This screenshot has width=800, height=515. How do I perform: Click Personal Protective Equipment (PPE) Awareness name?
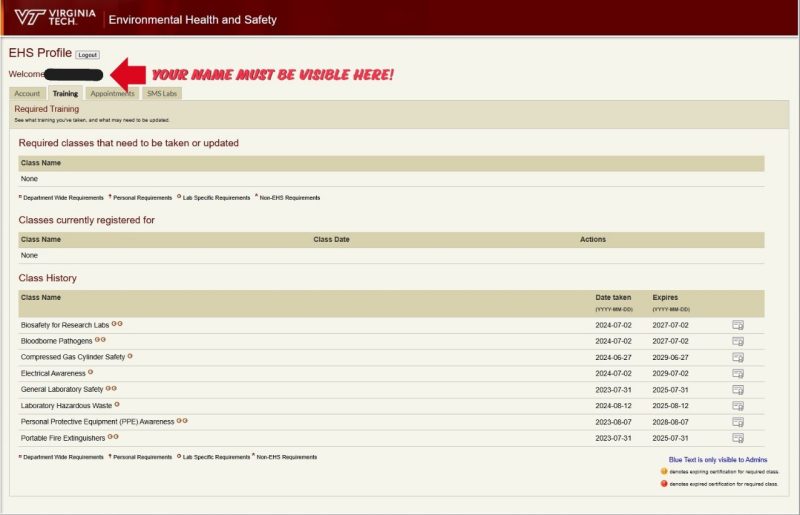(x=97, y=422)
